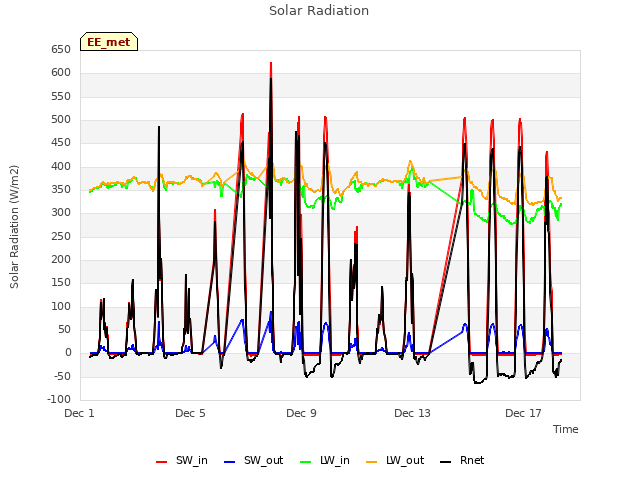The width and height of the screenshot is (640, 480).
Task: Click the Dec 5 x-axis tick label
Action: point(190,413)
